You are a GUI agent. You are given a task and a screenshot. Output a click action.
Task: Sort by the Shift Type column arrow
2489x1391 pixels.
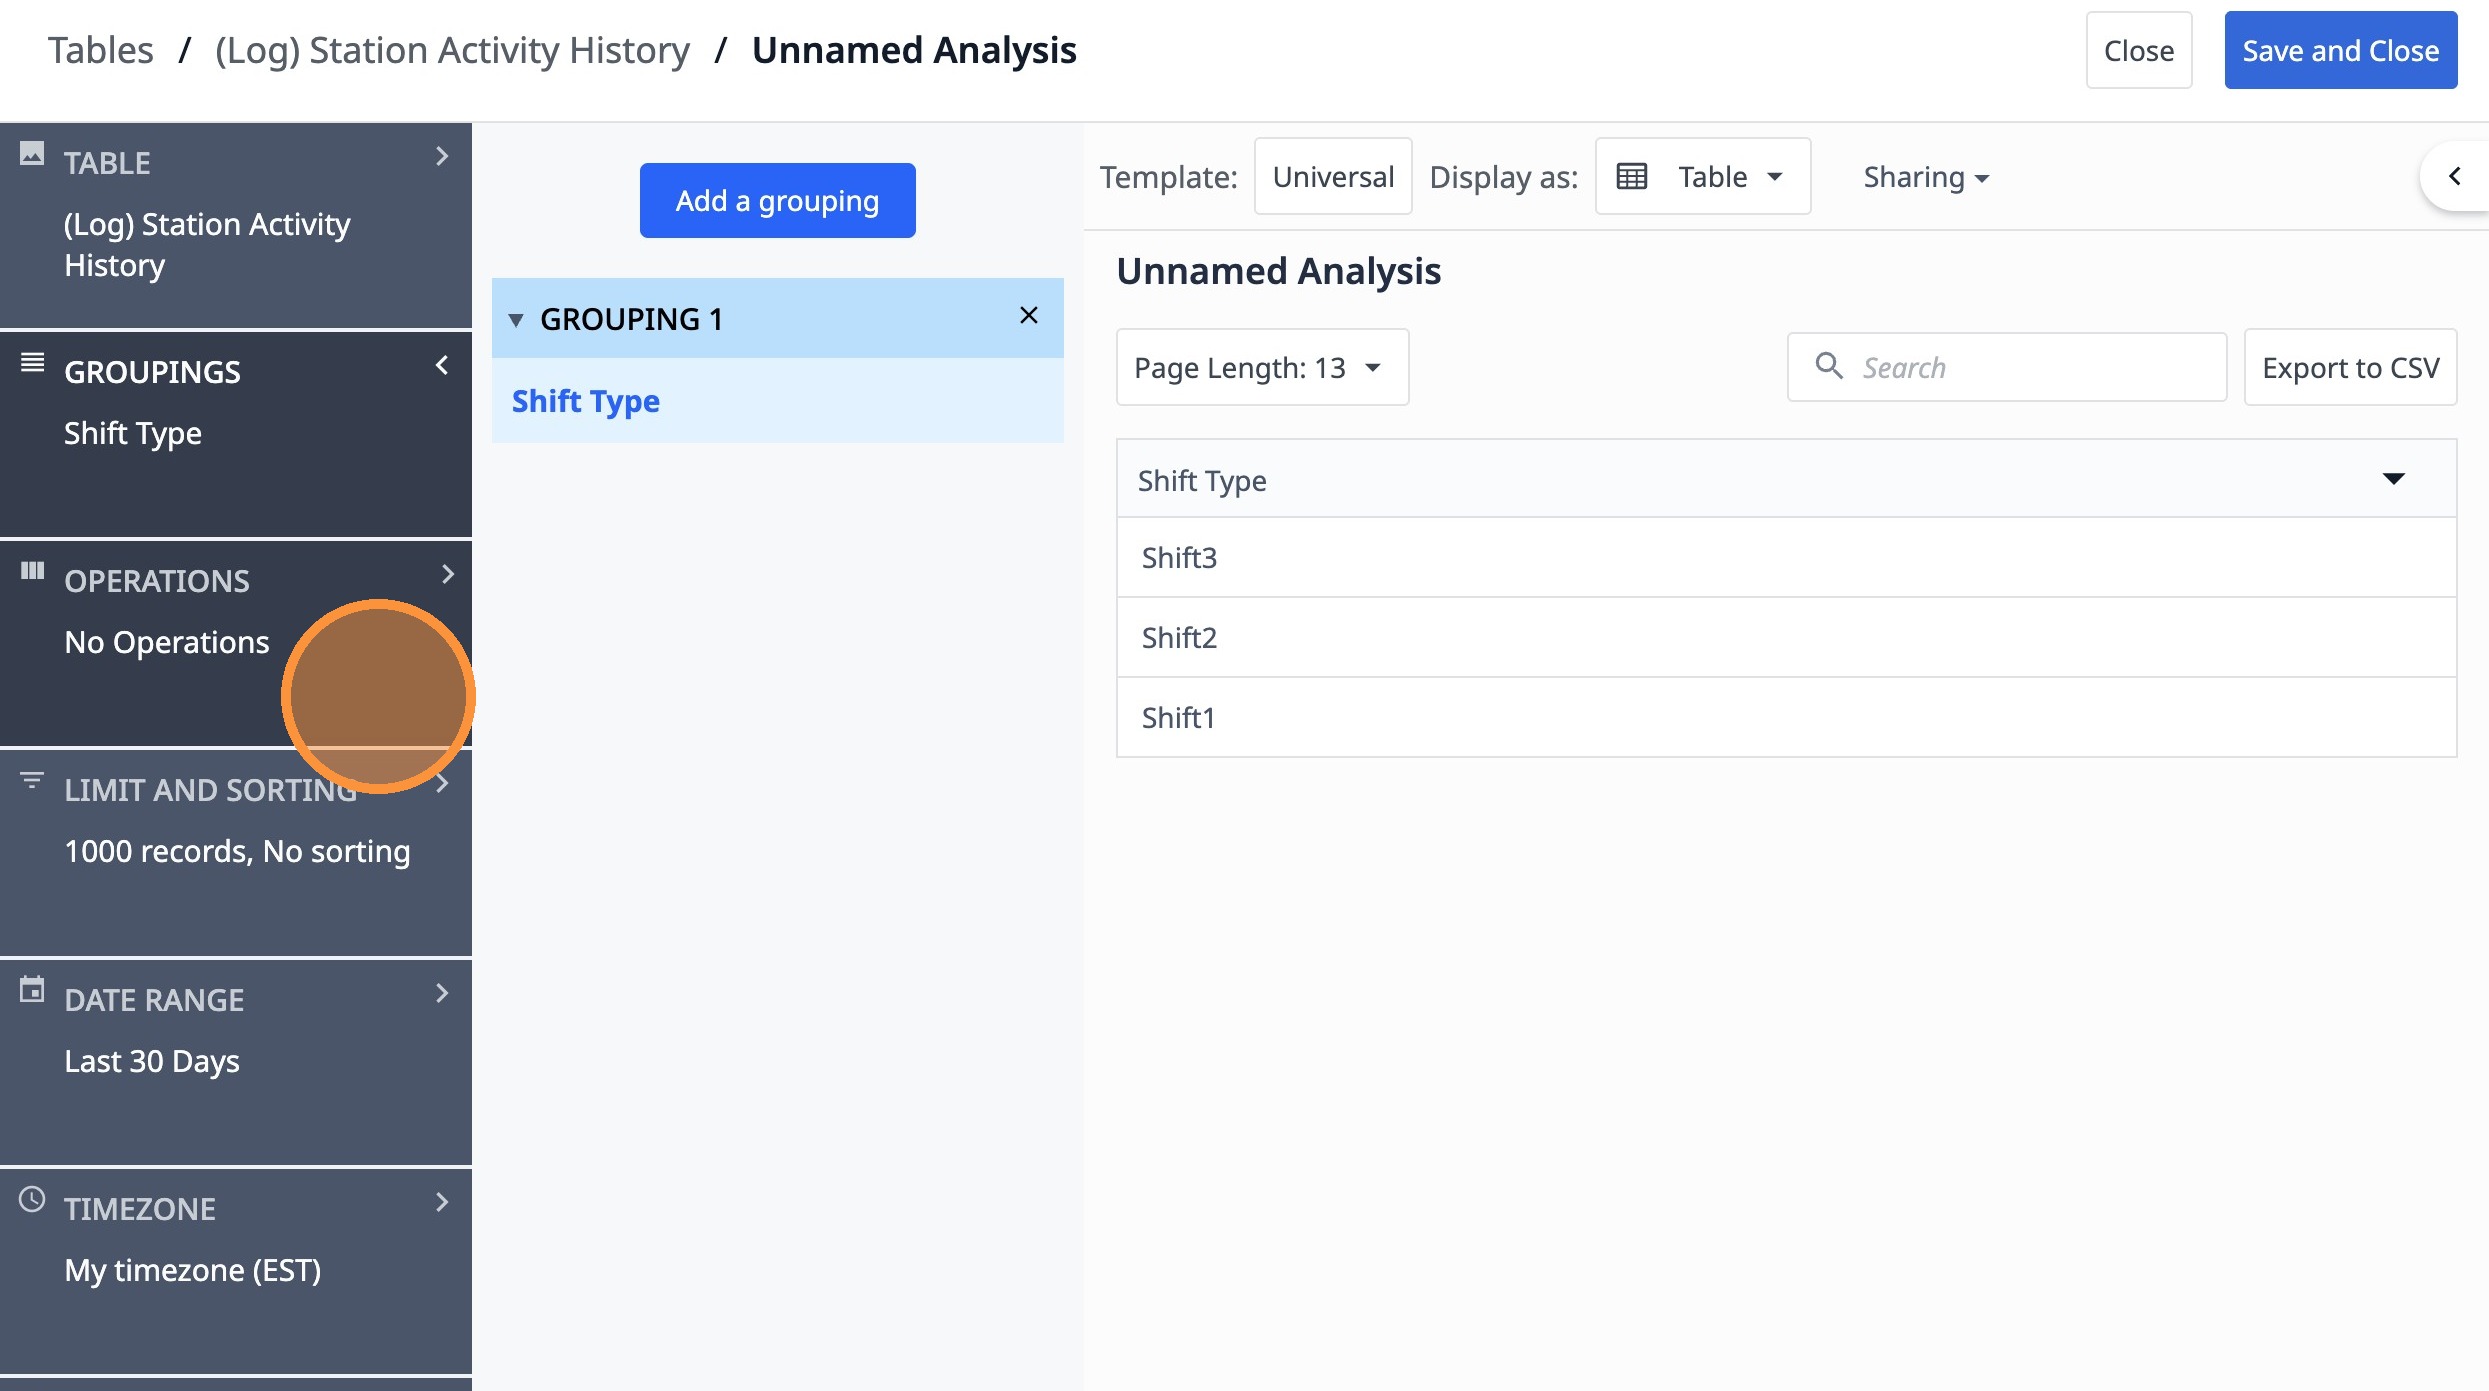tap(2393, 479)
